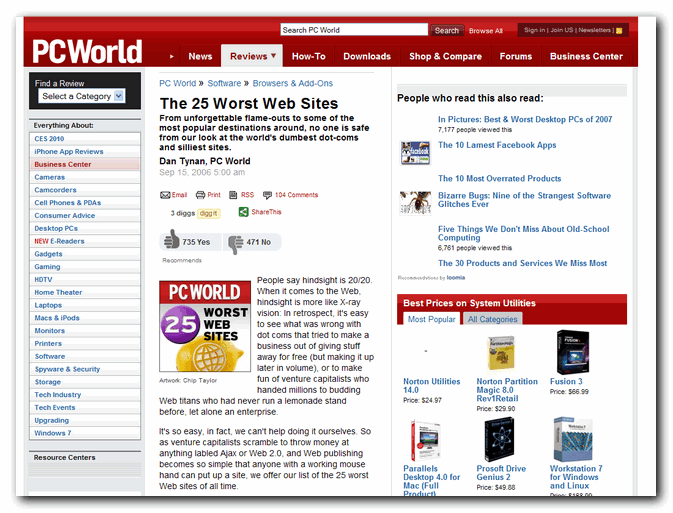Image resolution: width=673 pixels, height=513 pixels.
Task: Open The 10 Lamest Facebook Apps
Action: (497, 145)
